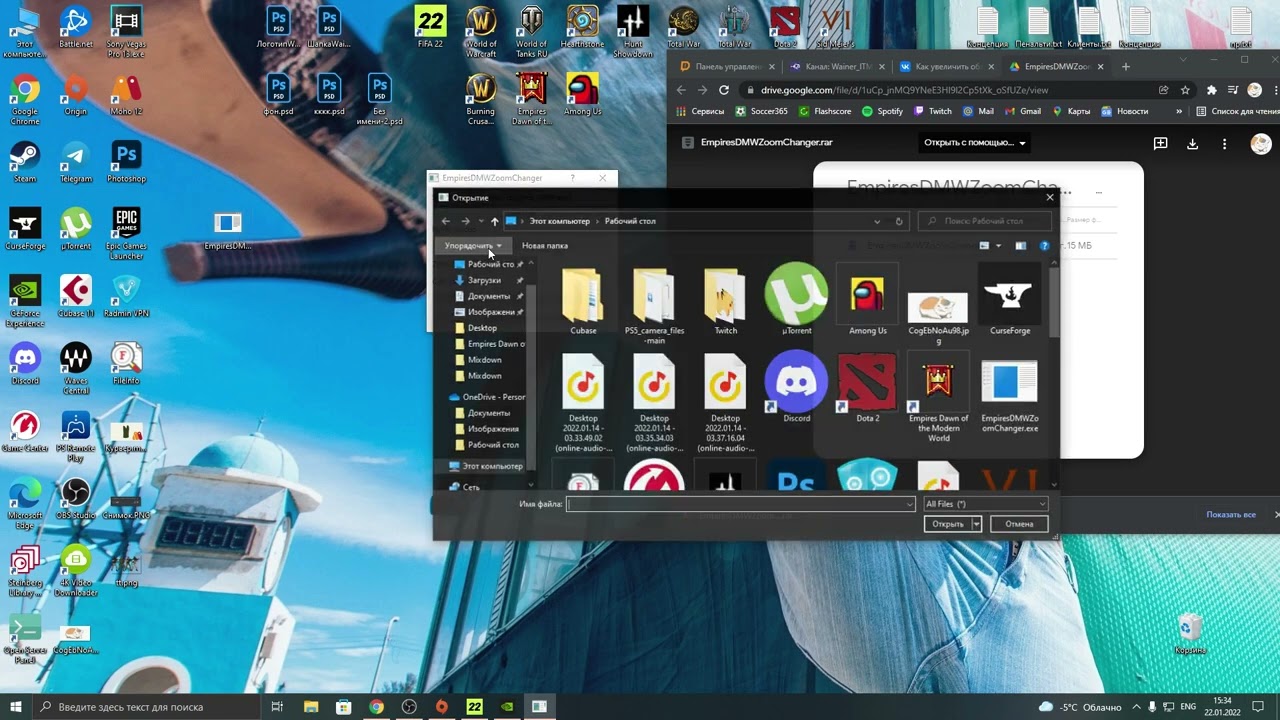The height and width of the screenshot is (720, 1280).
Task: Click the 'Имя файла' input field
Action: point(740,504)
